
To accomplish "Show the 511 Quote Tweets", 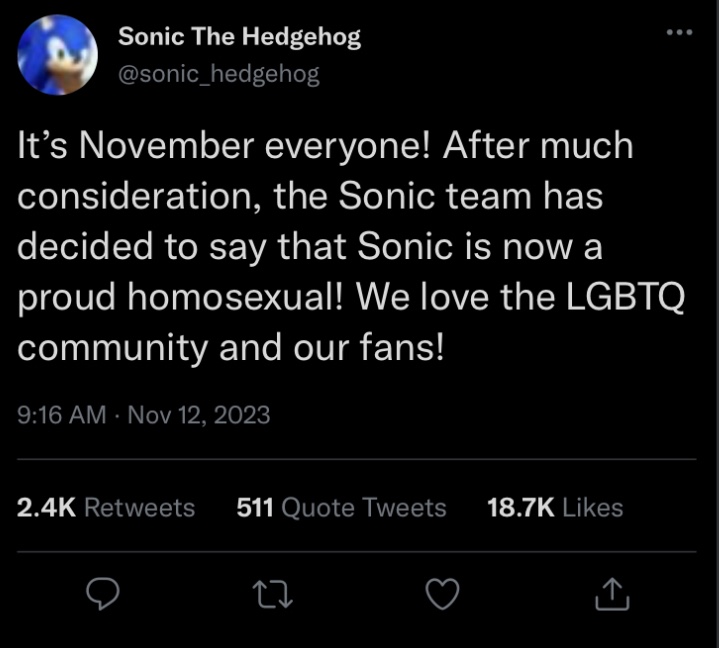I will tap(341, 507).
